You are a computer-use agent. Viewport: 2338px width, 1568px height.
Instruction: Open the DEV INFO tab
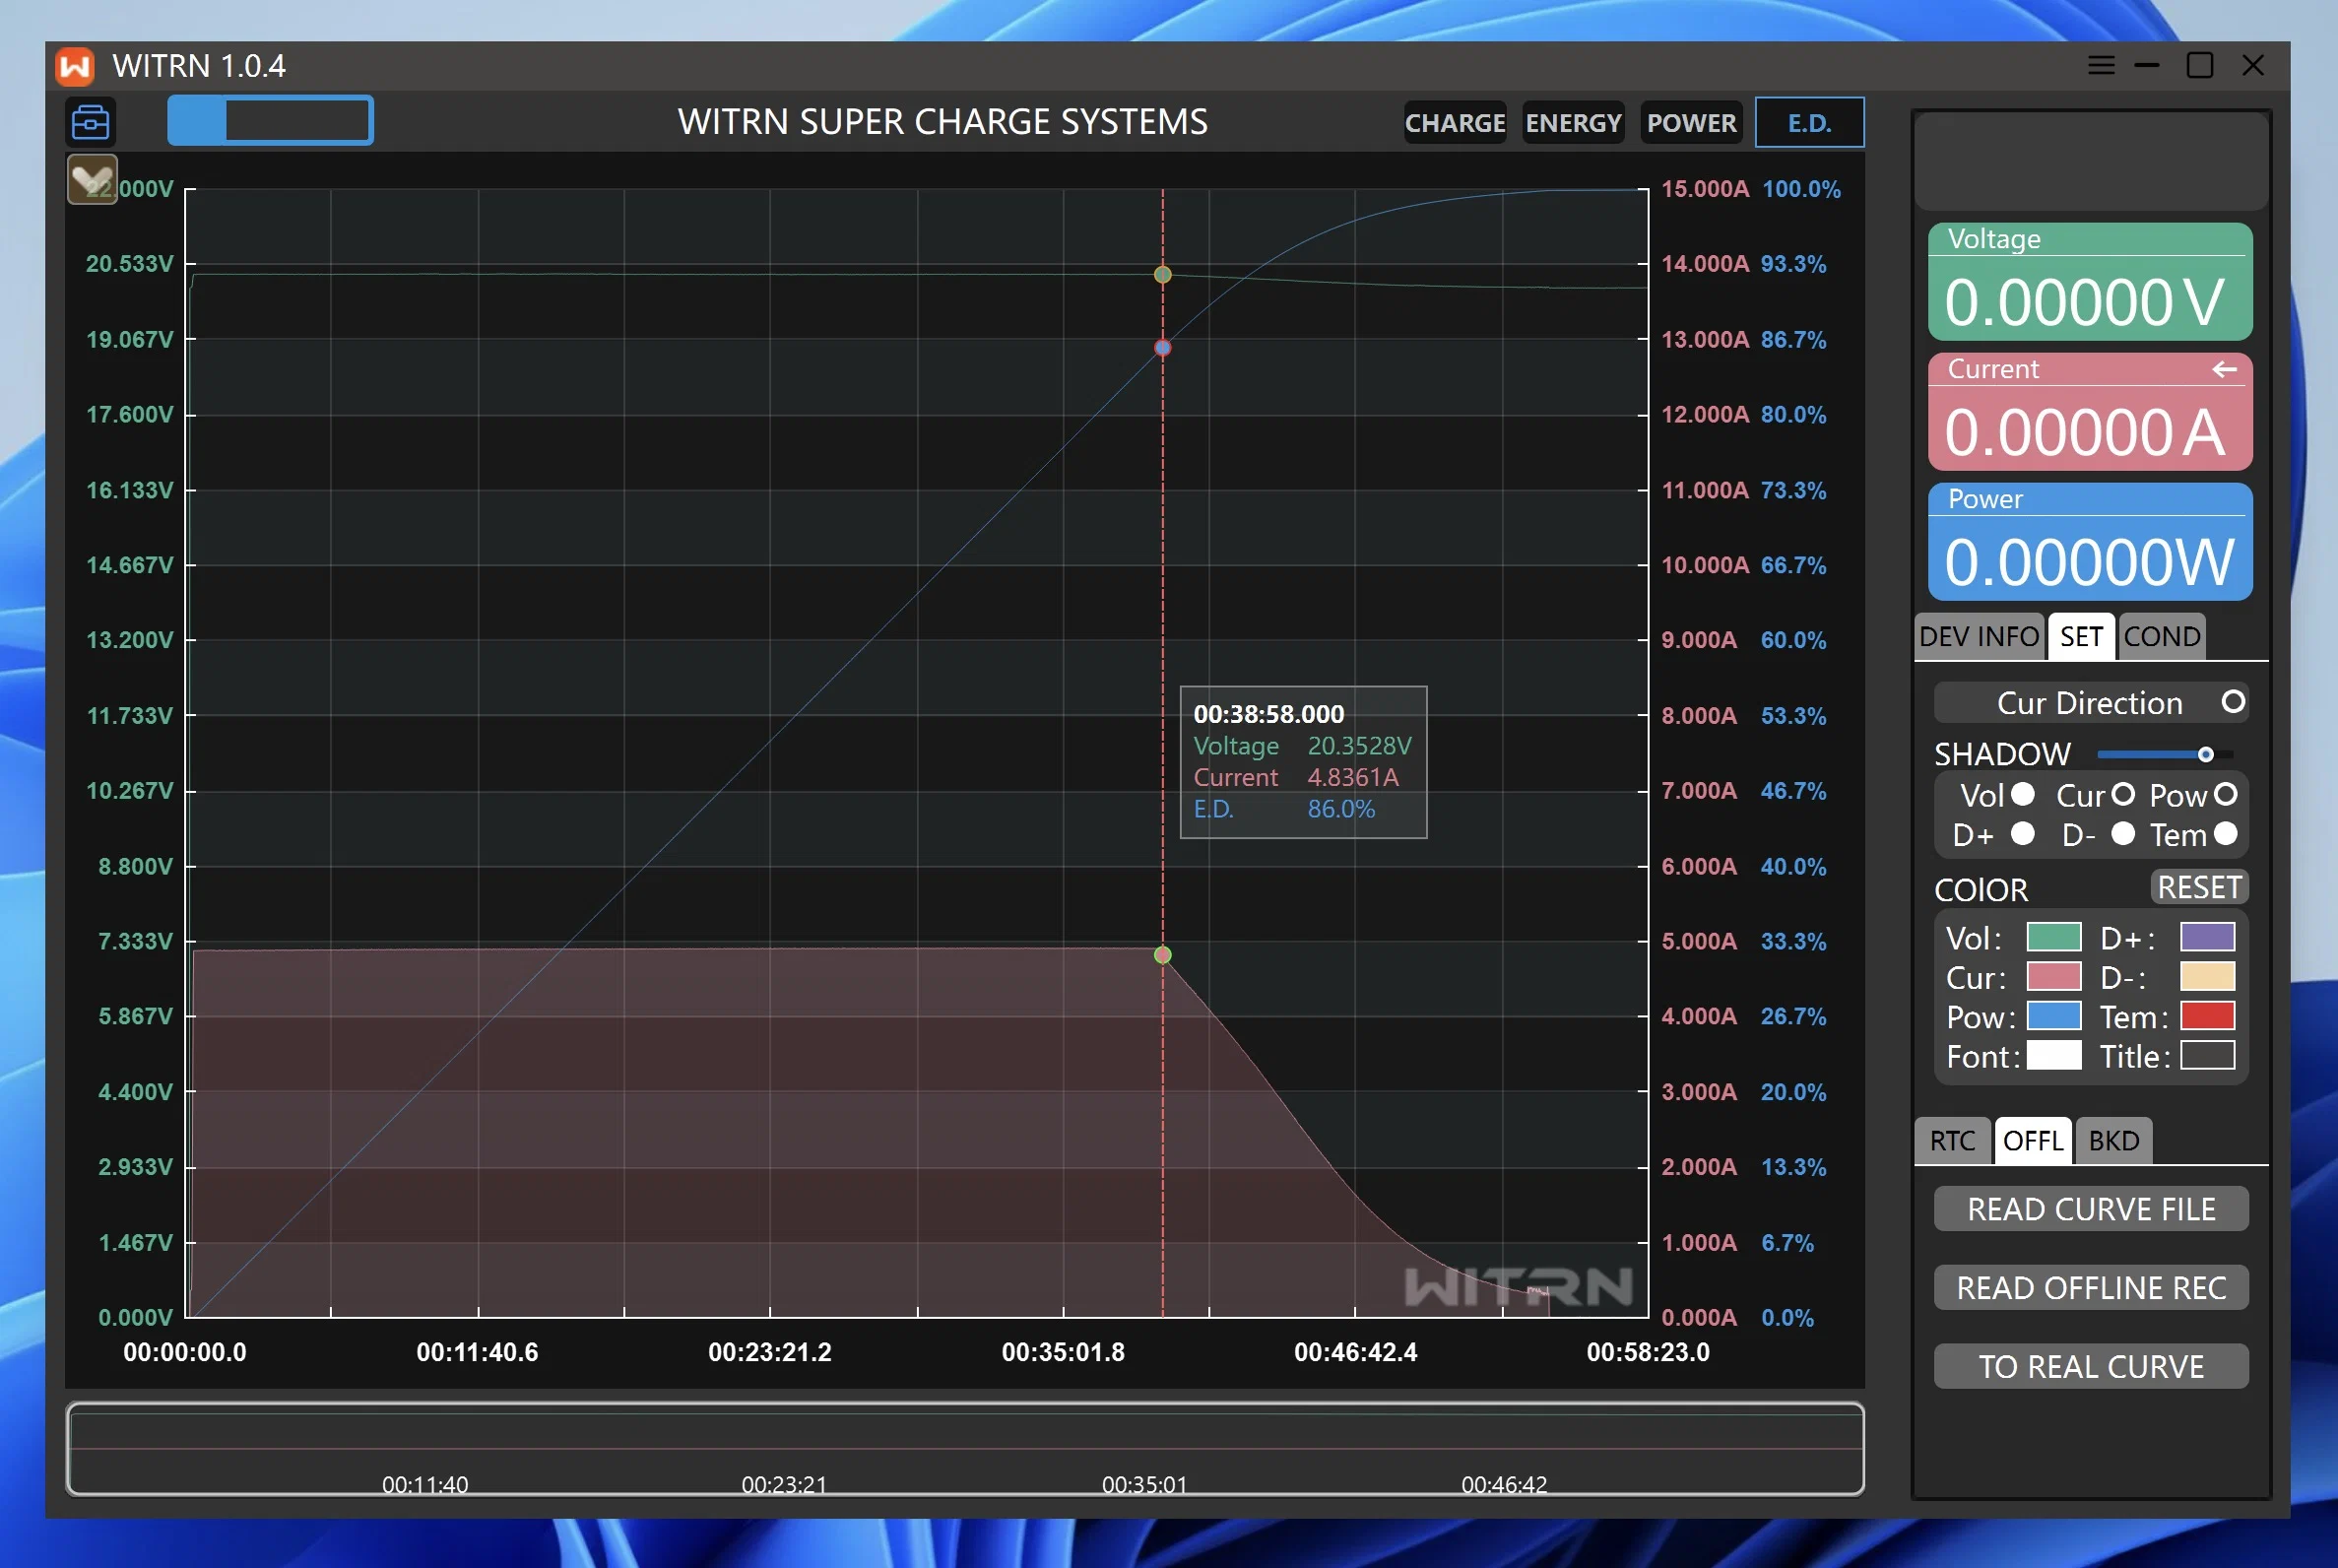(x=1979, y=637)
